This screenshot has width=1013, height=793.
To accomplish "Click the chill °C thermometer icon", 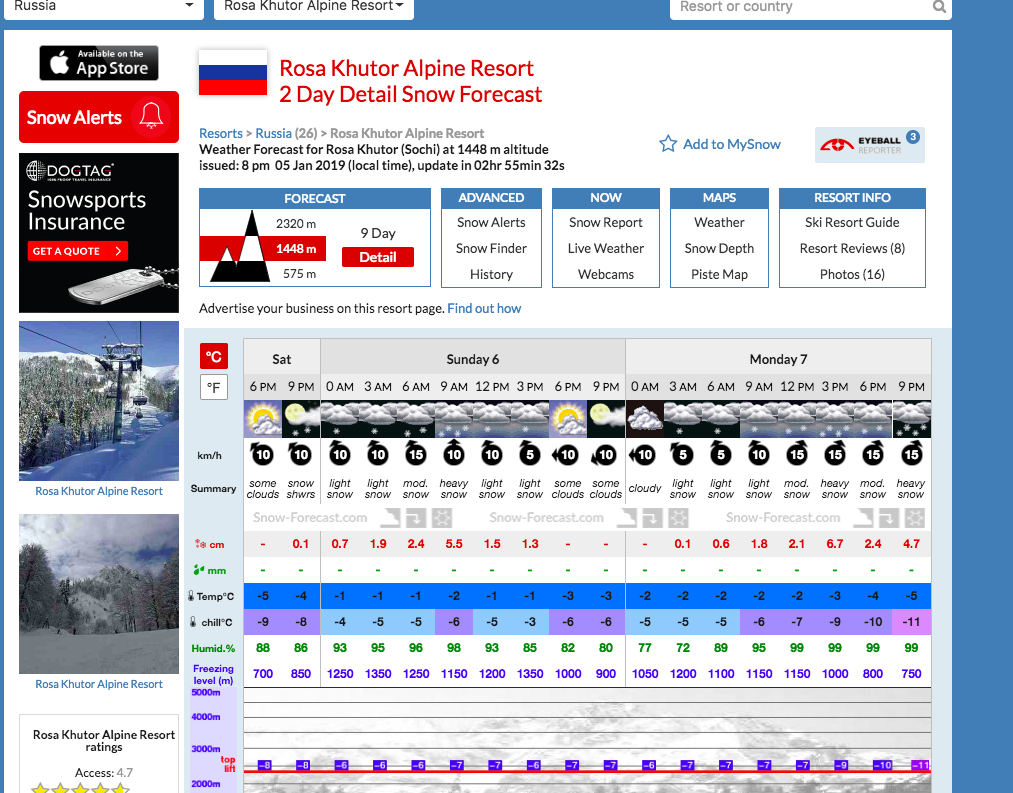I will [x=193, y=622].
